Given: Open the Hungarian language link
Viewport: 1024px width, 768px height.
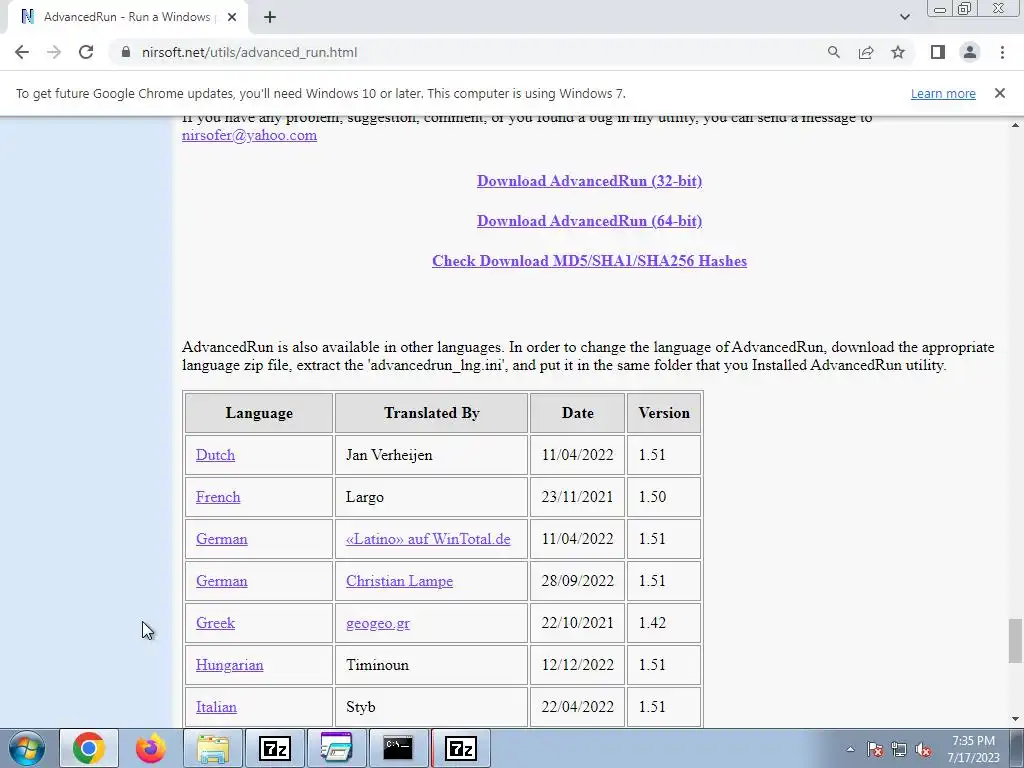Looking at the screenshot, I should [x=229, y=665].
